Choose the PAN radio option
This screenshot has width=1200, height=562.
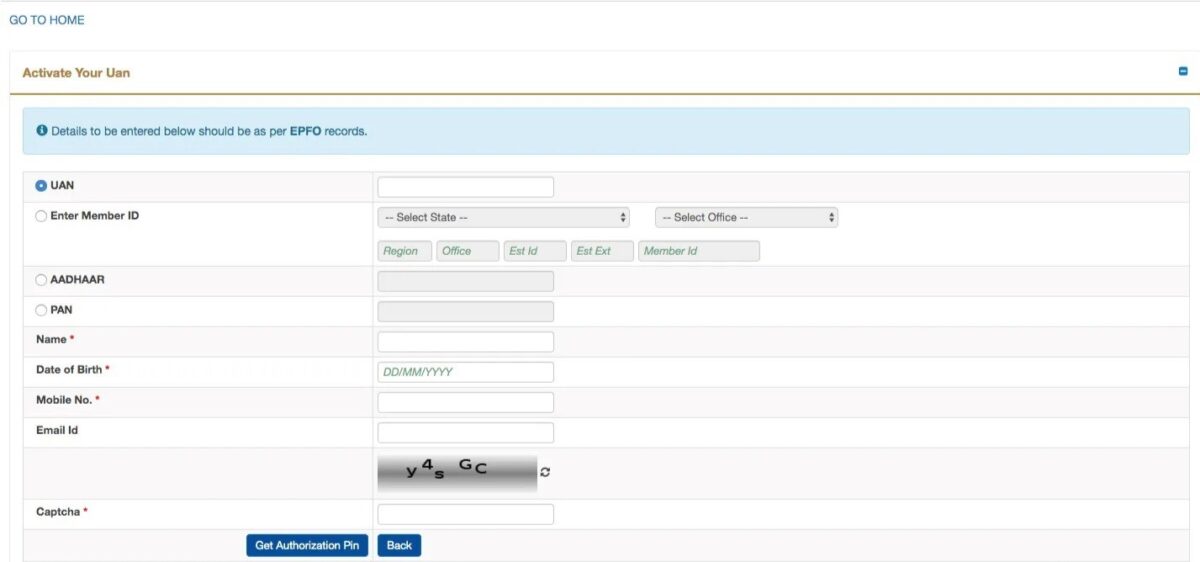(x=41, y=310)
